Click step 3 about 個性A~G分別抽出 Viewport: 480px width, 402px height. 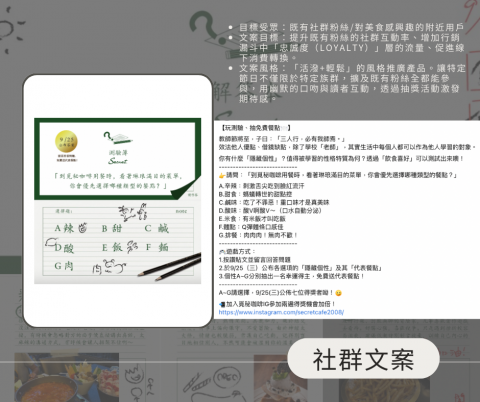click(292, 276)
